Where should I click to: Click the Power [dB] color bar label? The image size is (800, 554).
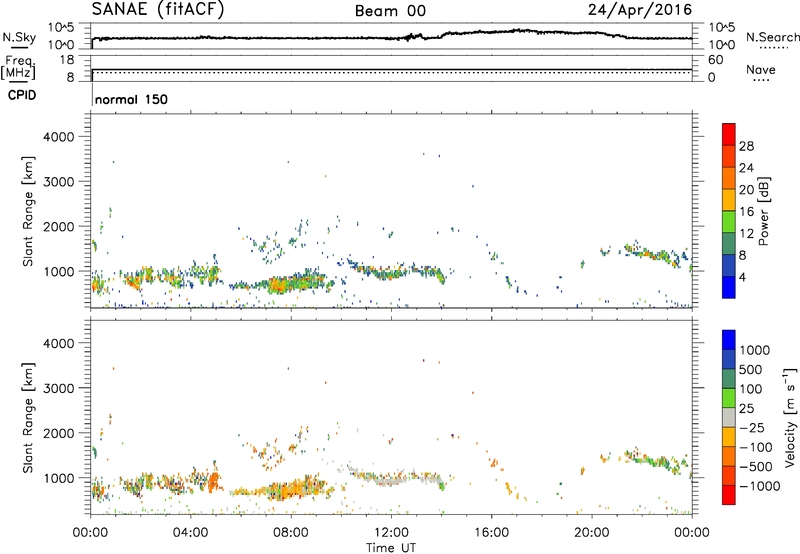point(763,211)
